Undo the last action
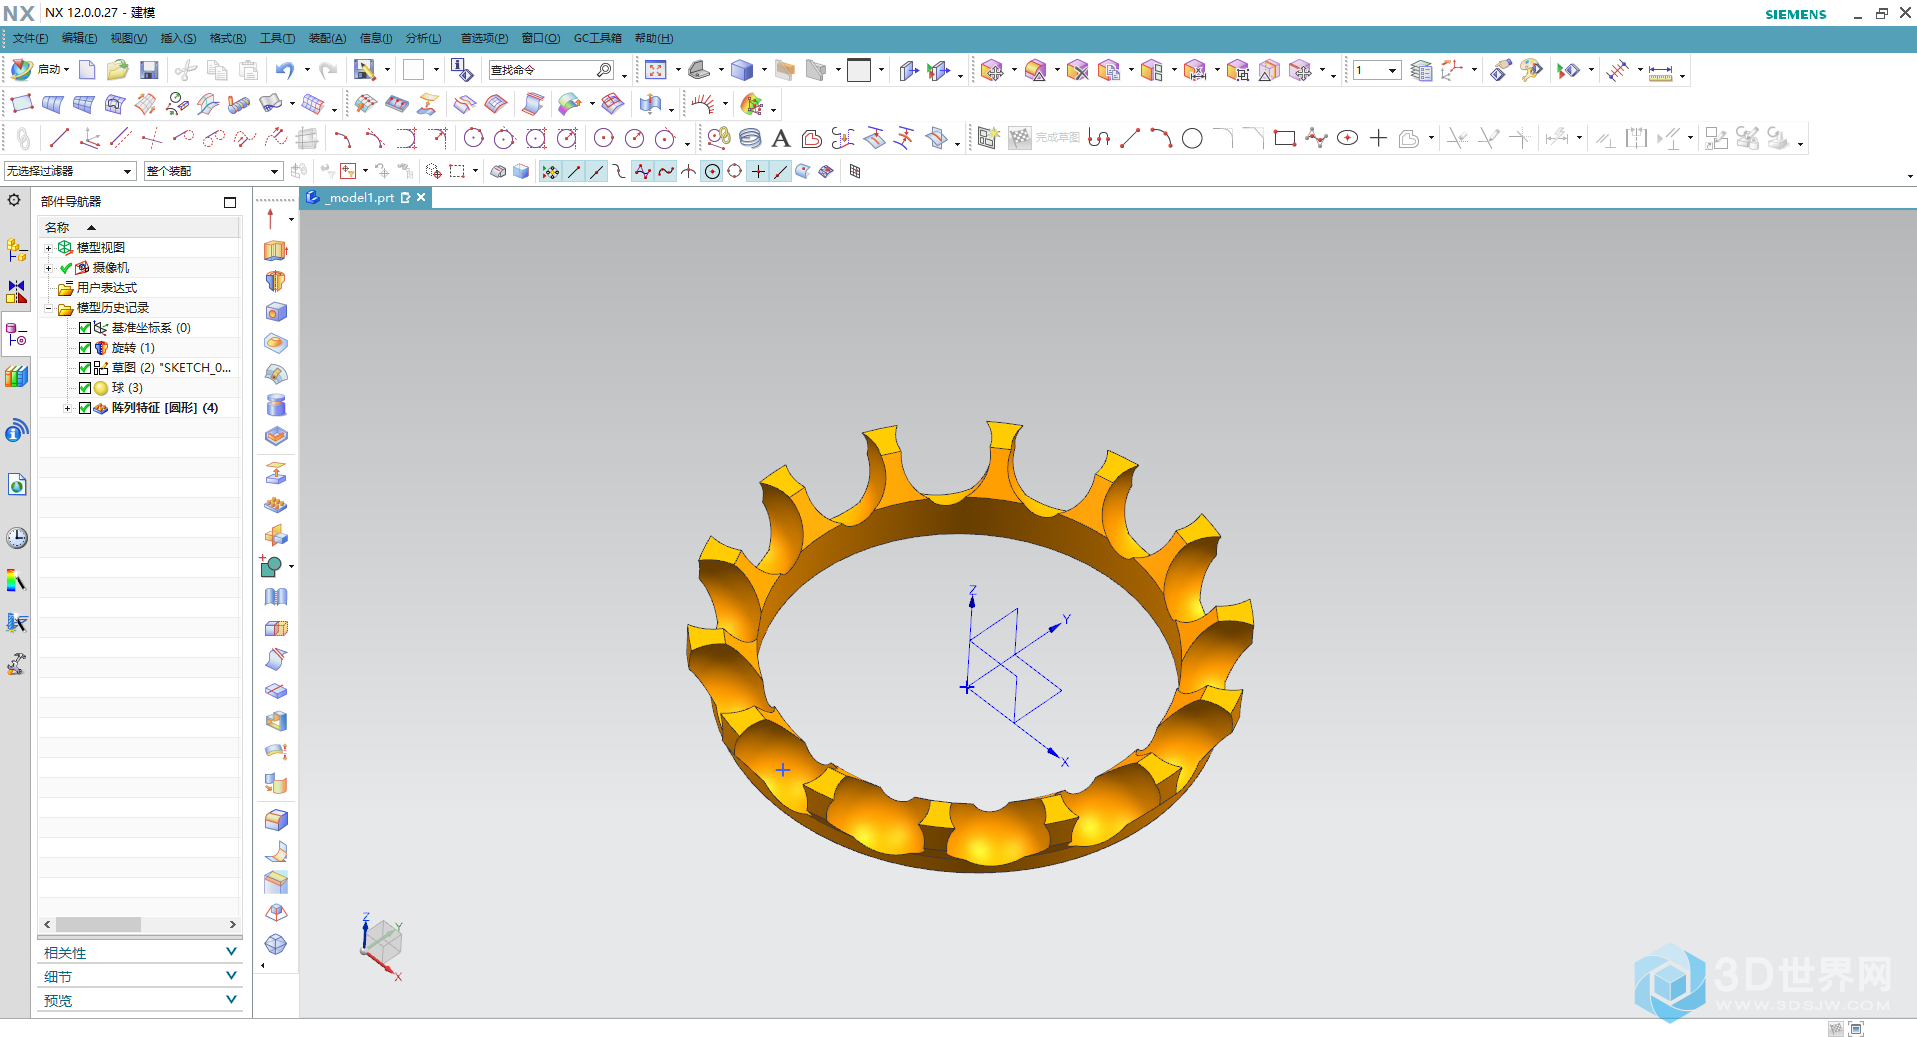The image size is (1917, 1037). point(285,70)
